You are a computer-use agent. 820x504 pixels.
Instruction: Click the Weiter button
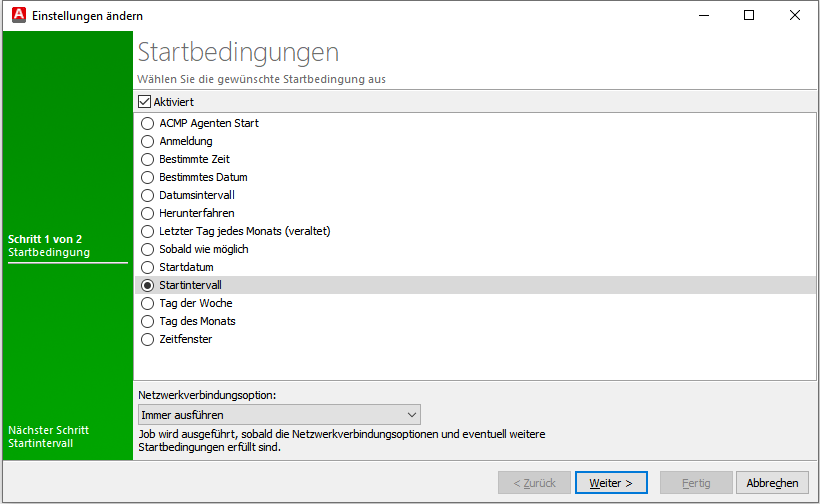pyautogui.click(x=611, y=483)
